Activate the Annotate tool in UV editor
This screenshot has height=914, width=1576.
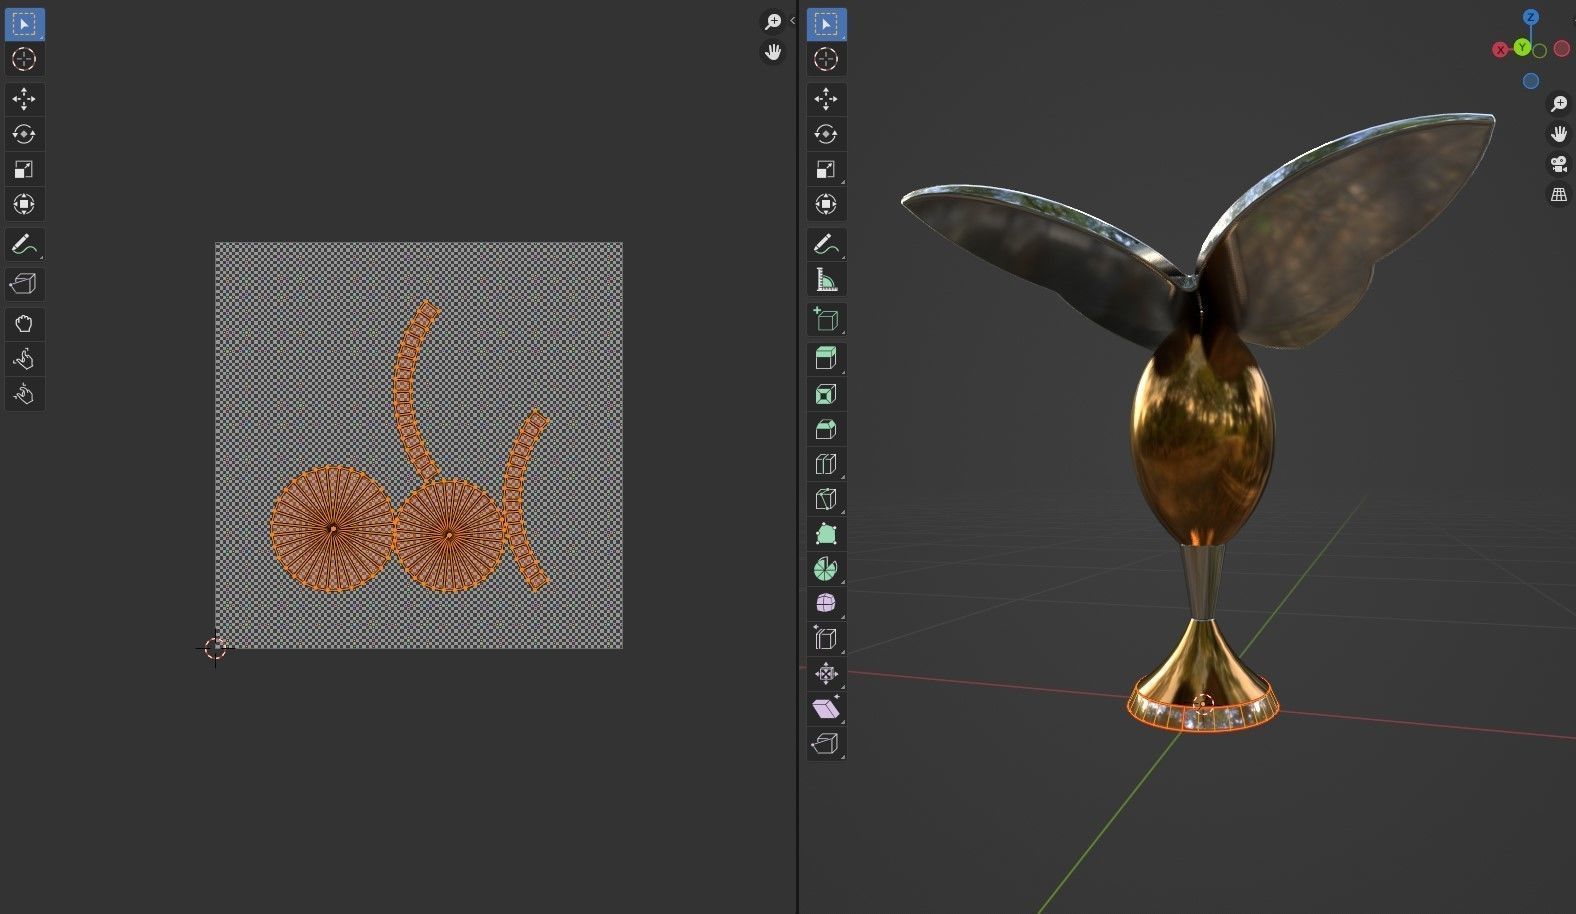[24, 244]
